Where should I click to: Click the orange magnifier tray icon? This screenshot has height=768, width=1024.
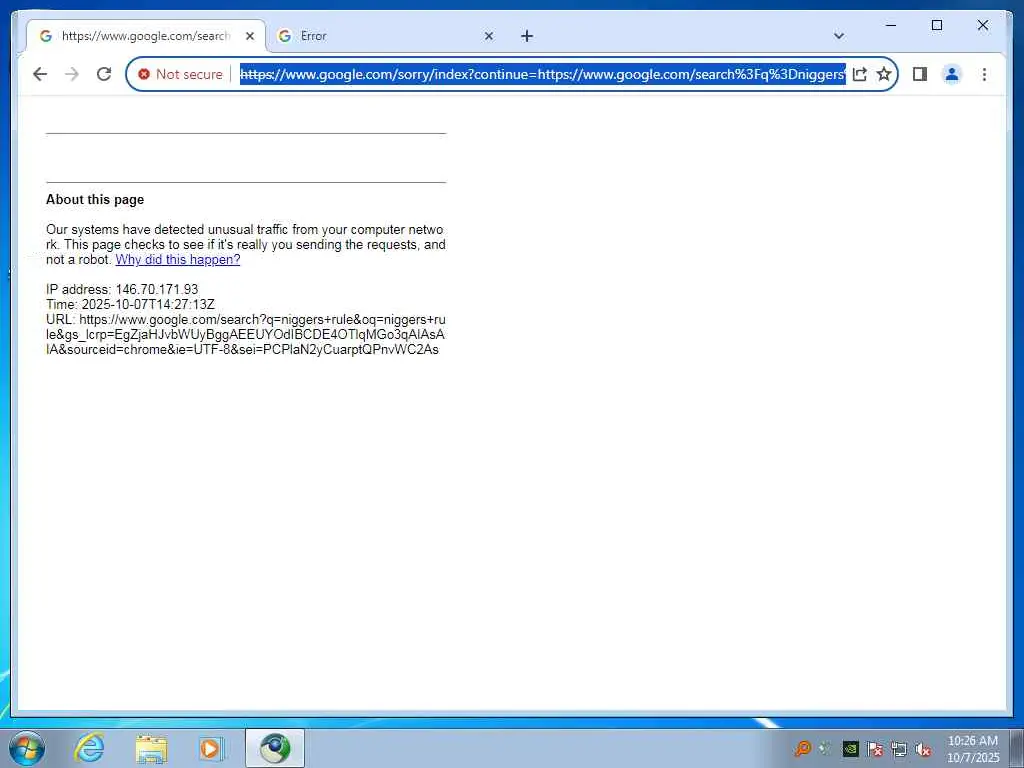[803, 748]
